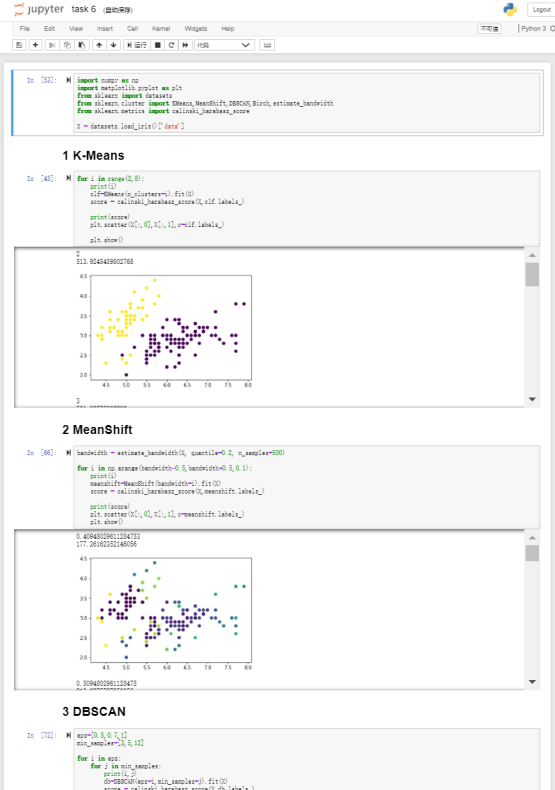Click the Logout button
This screenshot has height=790, width=555.
541,10
